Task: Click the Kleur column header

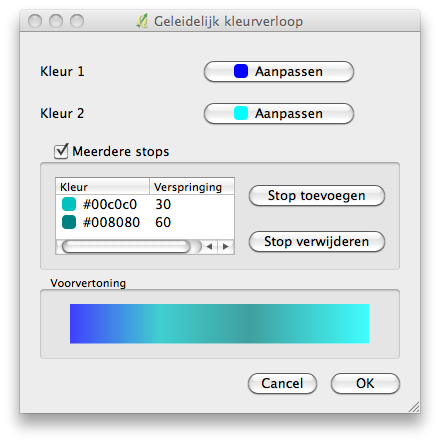Action: [102, 187]
